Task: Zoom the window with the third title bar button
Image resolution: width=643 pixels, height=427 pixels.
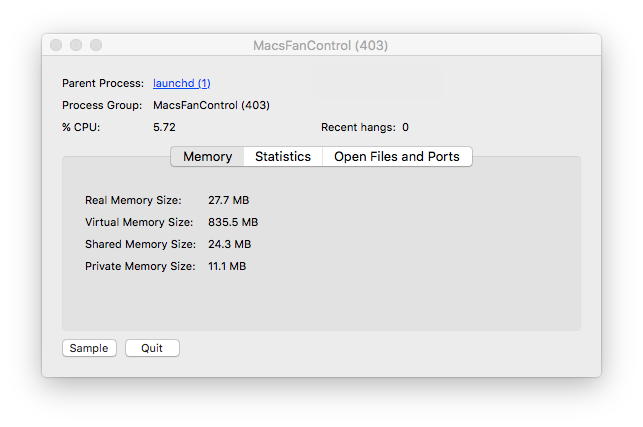Action: pos(96,45)
